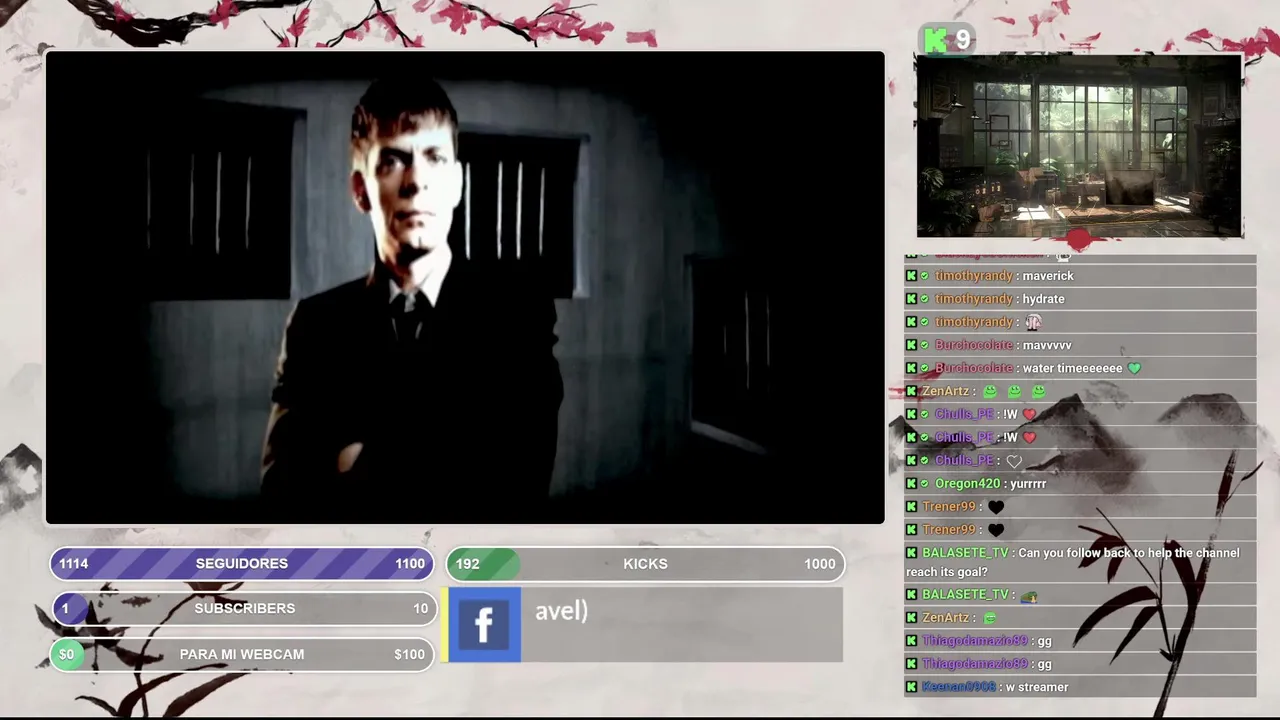Click the chat text 'mavvvvv'

pyautogui.click(x=1047, y=345)
